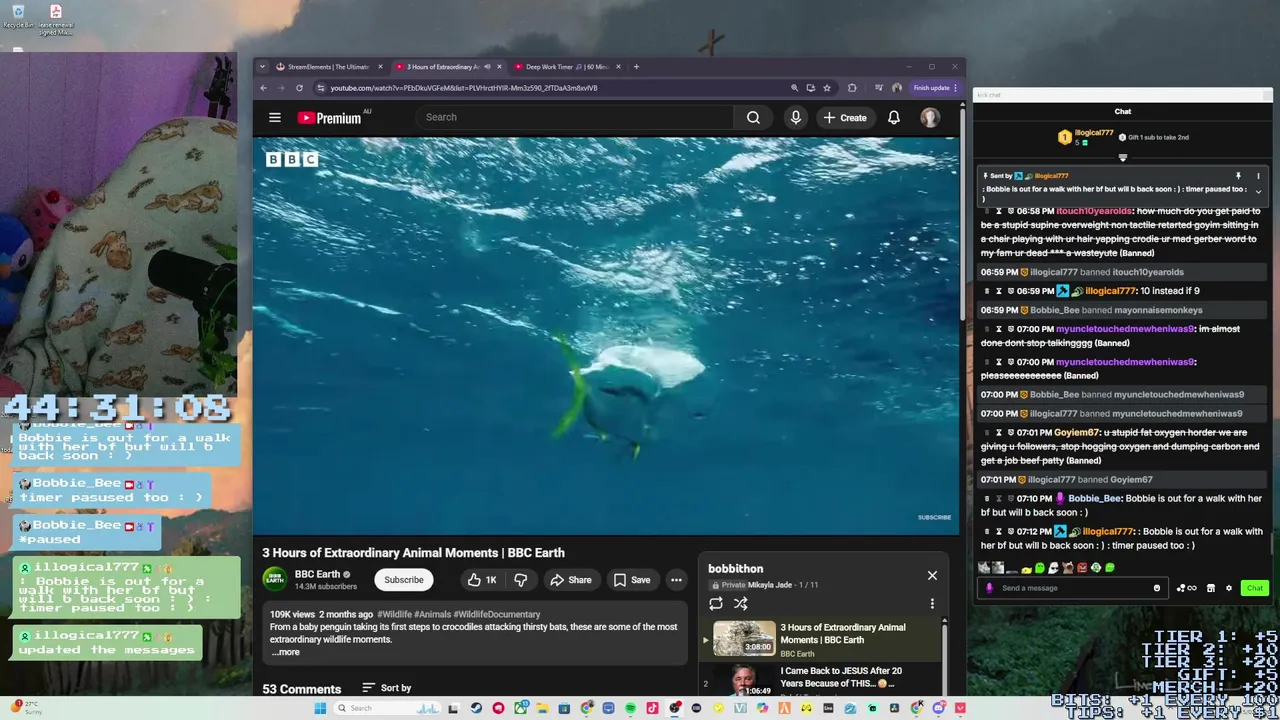Subscribe to BBC Earth channel
The height and width of the screenshot is (720, 1280).
click(x=404, y=580)
